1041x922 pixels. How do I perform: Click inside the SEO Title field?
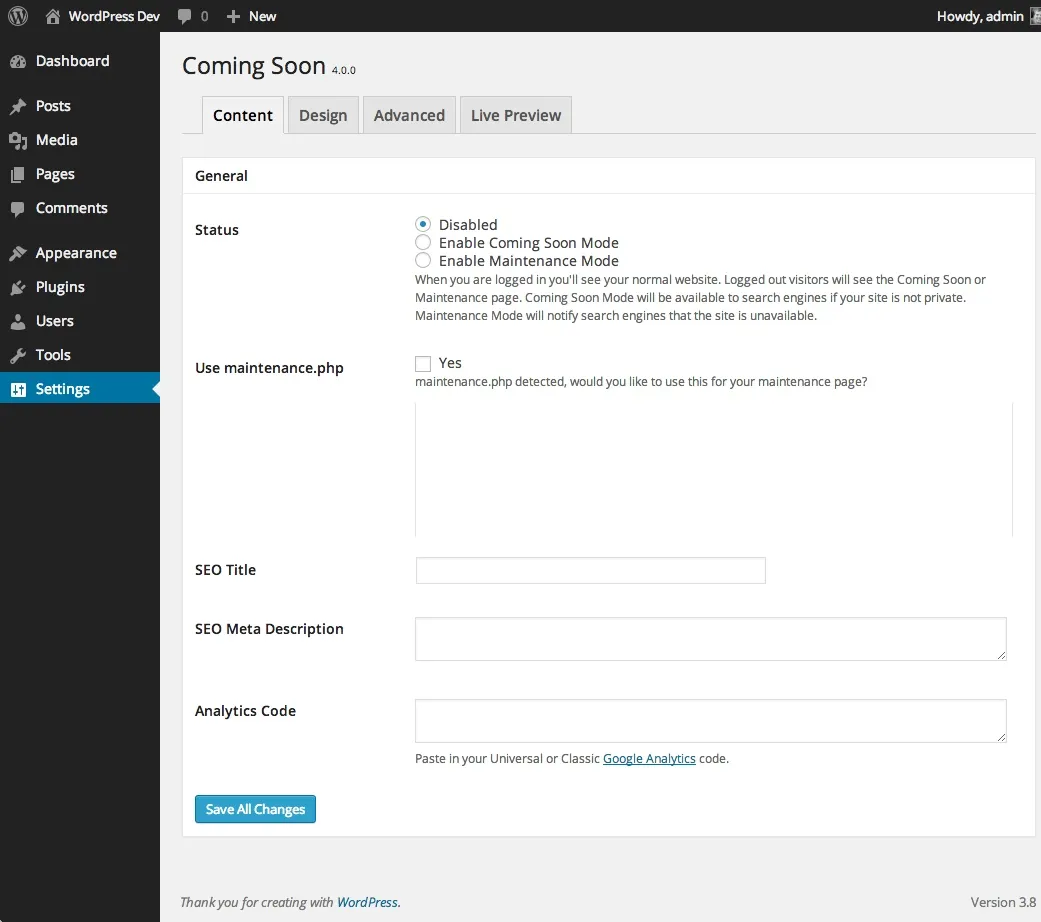[590, 570]
